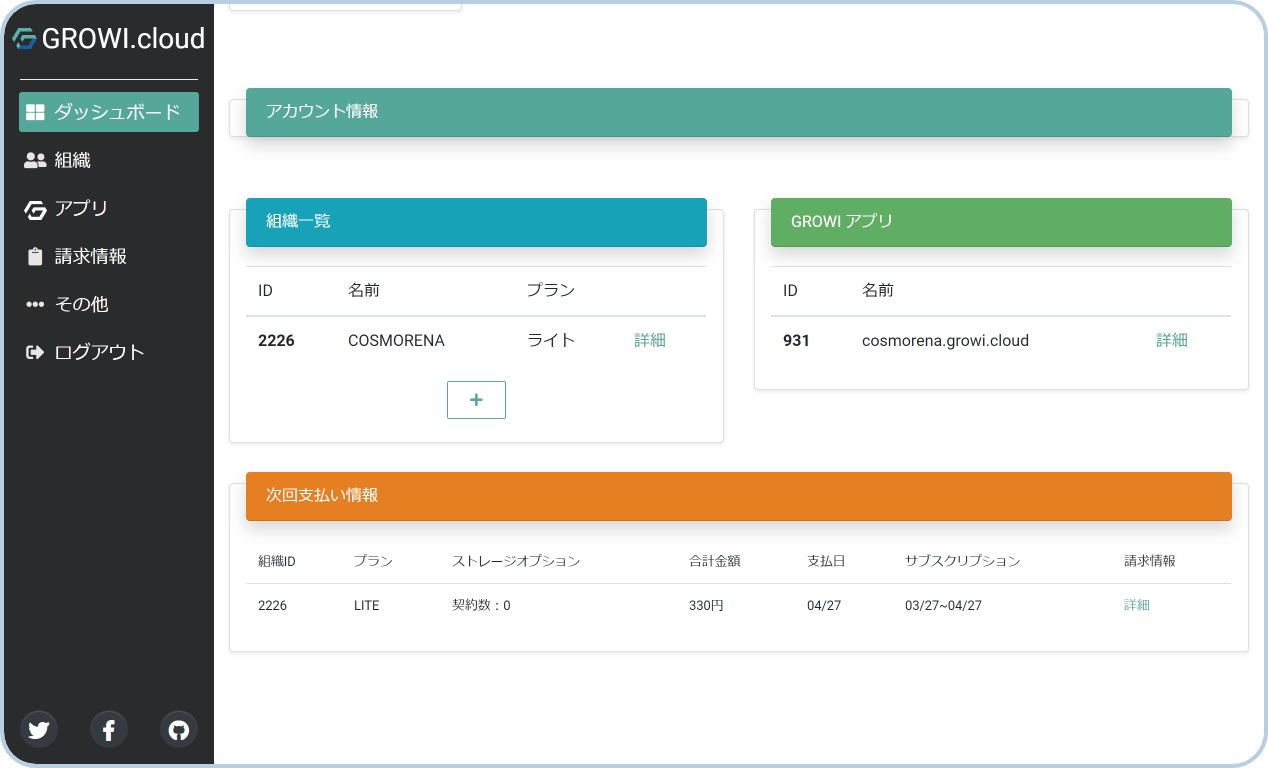This screenshot has height=768, width=1268.
Task: Open 詳細 in the next payment row
Action: [1137, 605]
